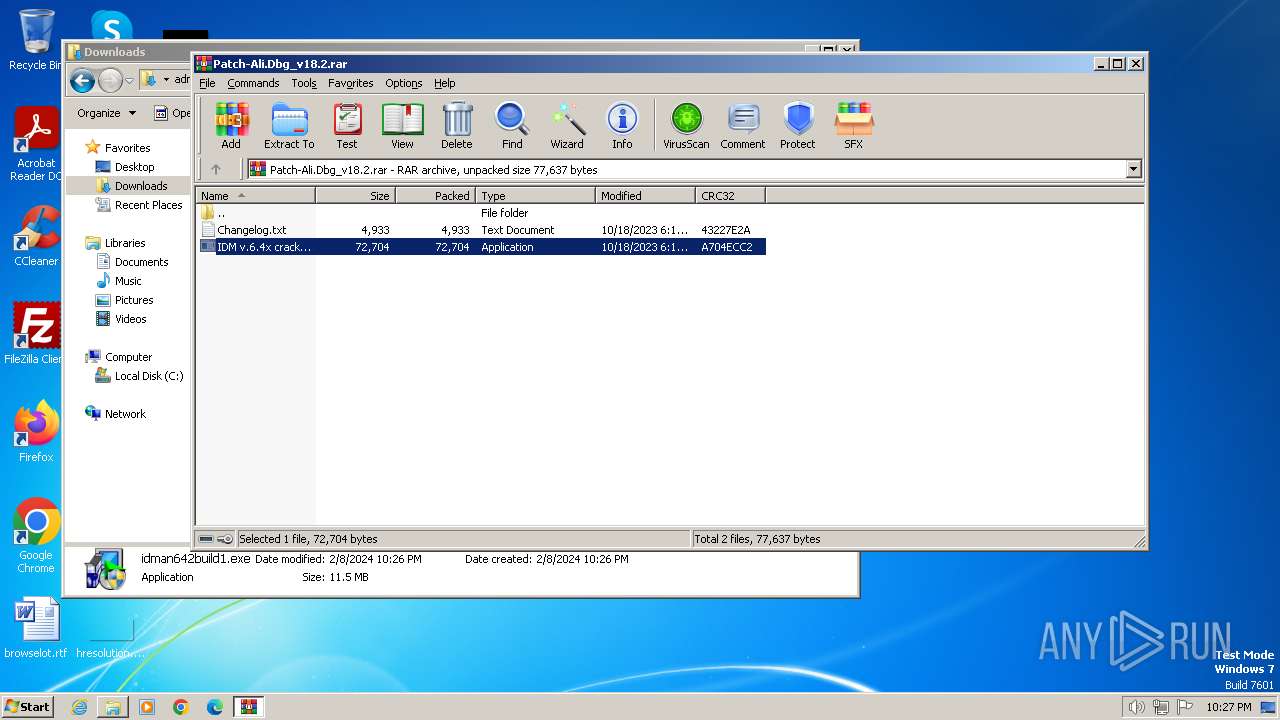
Task: Open Music library in navigation pane
Action: click(x=128, y=281)
